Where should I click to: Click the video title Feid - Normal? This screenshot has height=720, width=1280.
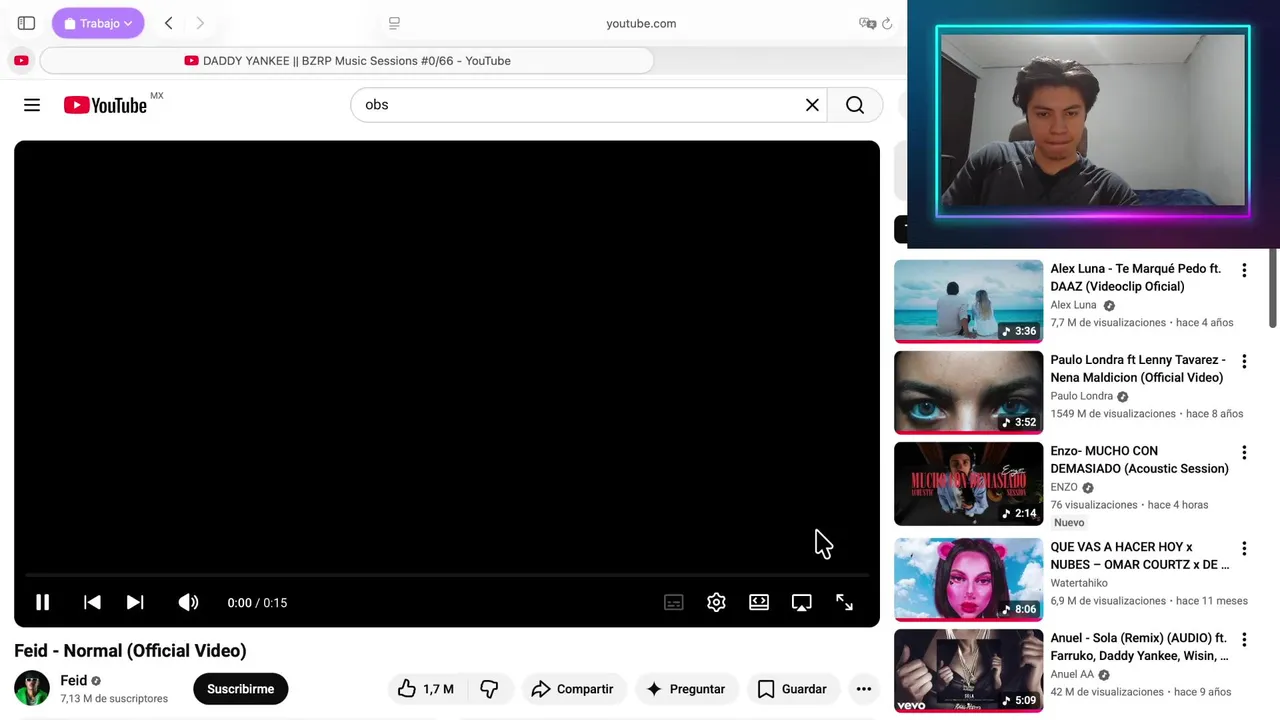(x=130, y=651)
